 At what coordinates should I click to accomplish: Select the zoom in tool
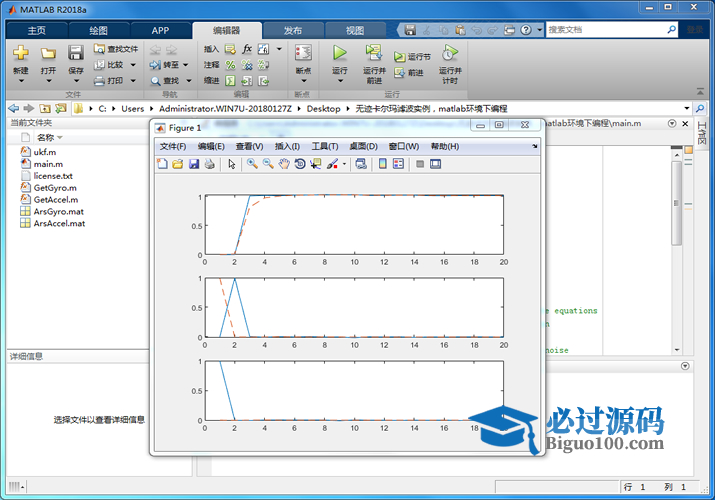tap(252, 164)
